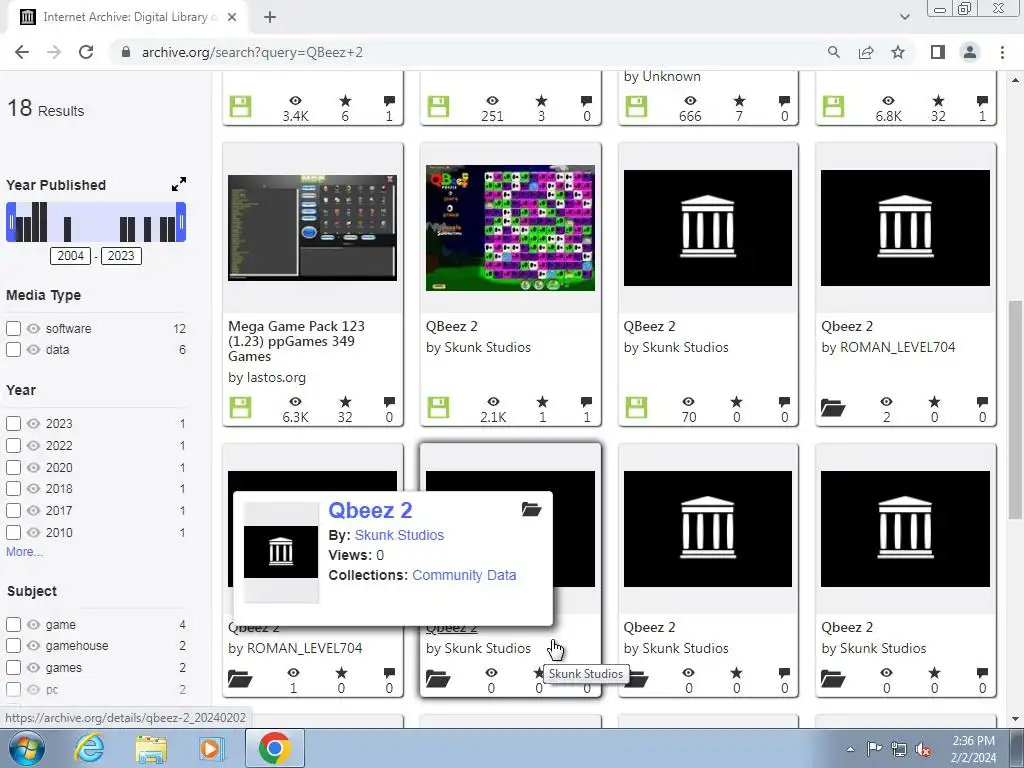The width and height of the screenshot is (1024, 768).
Task: Open Community Data collection link
Action: click(464, 575)
